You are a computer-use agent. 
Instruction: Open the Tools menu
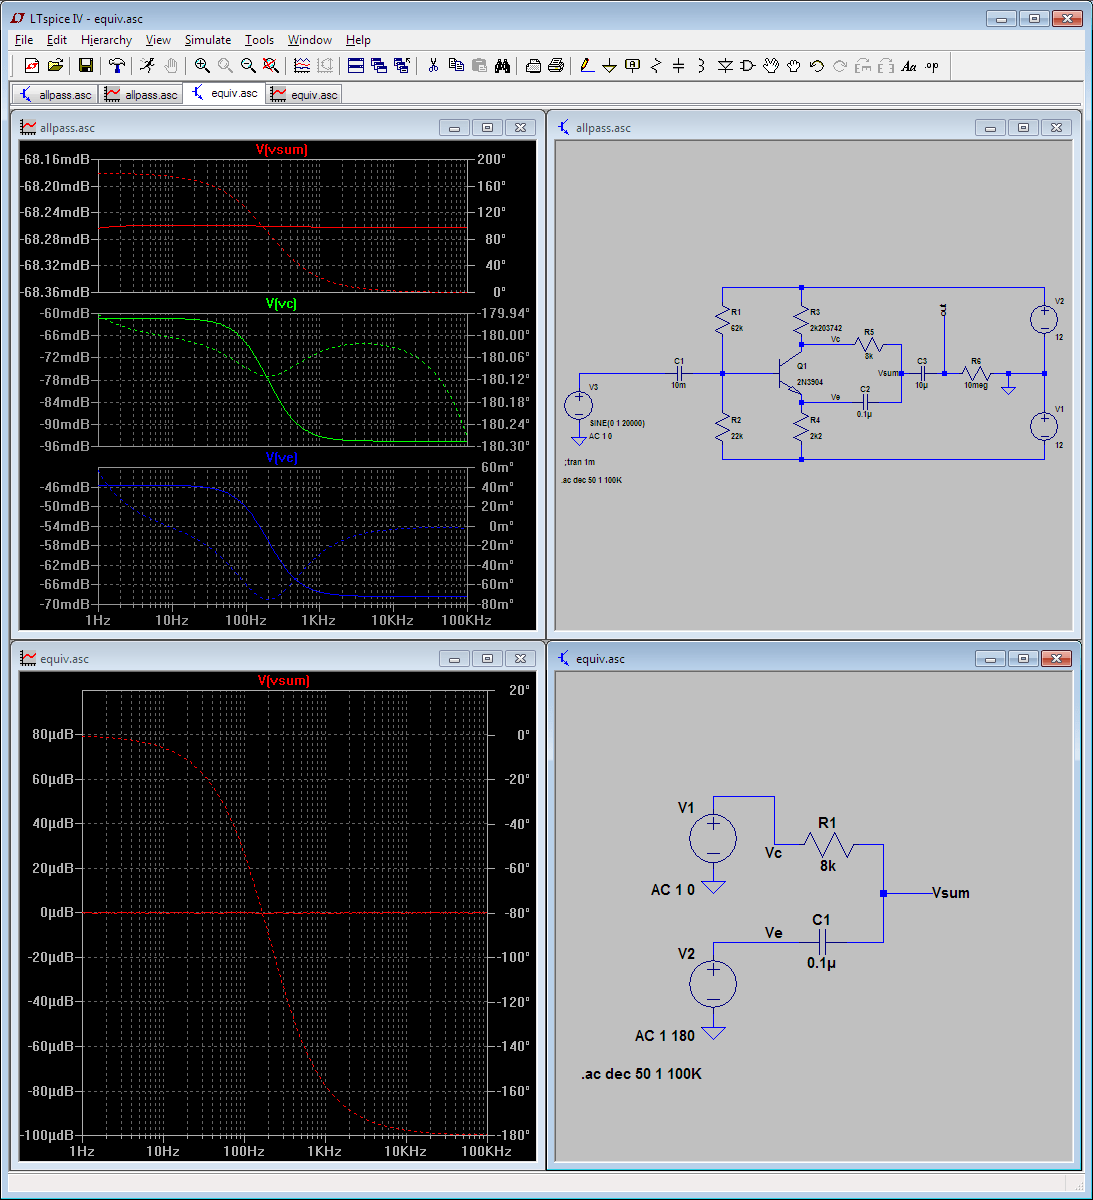(259, 40)
